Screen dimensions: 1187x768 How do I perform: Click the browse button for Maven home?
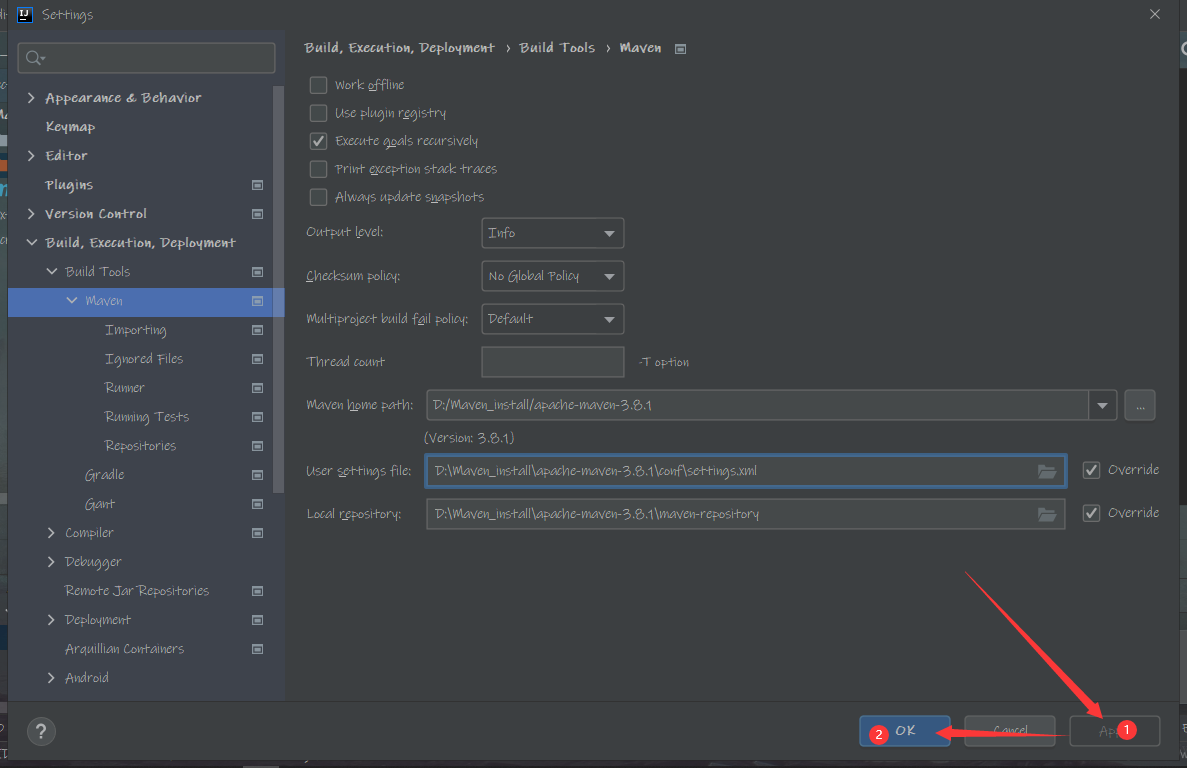pos(1139,406)
